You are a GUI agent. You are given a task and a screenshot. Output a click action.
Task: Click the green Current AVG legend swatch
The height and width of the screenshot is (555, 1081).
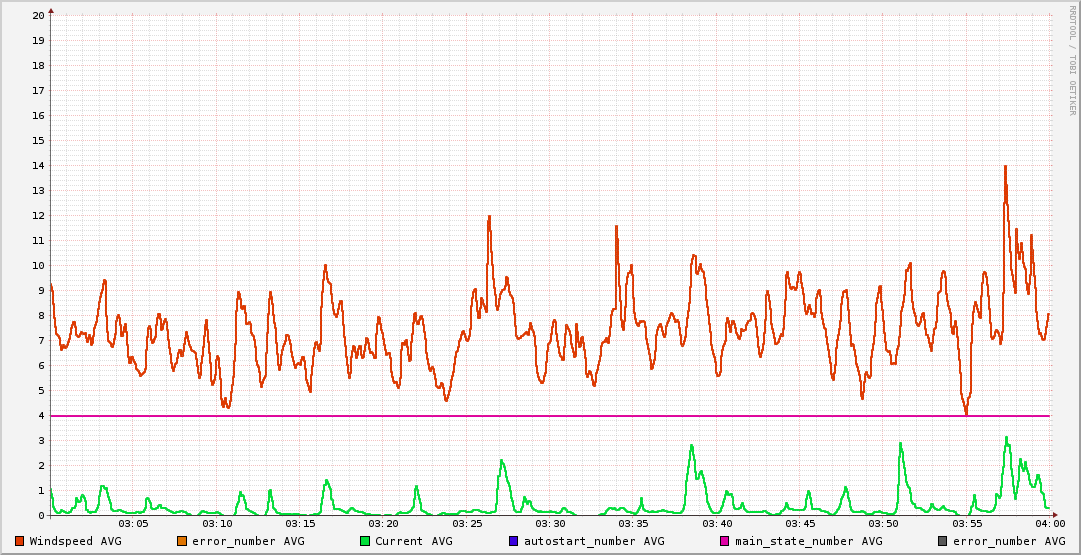(x=365, y=541)
